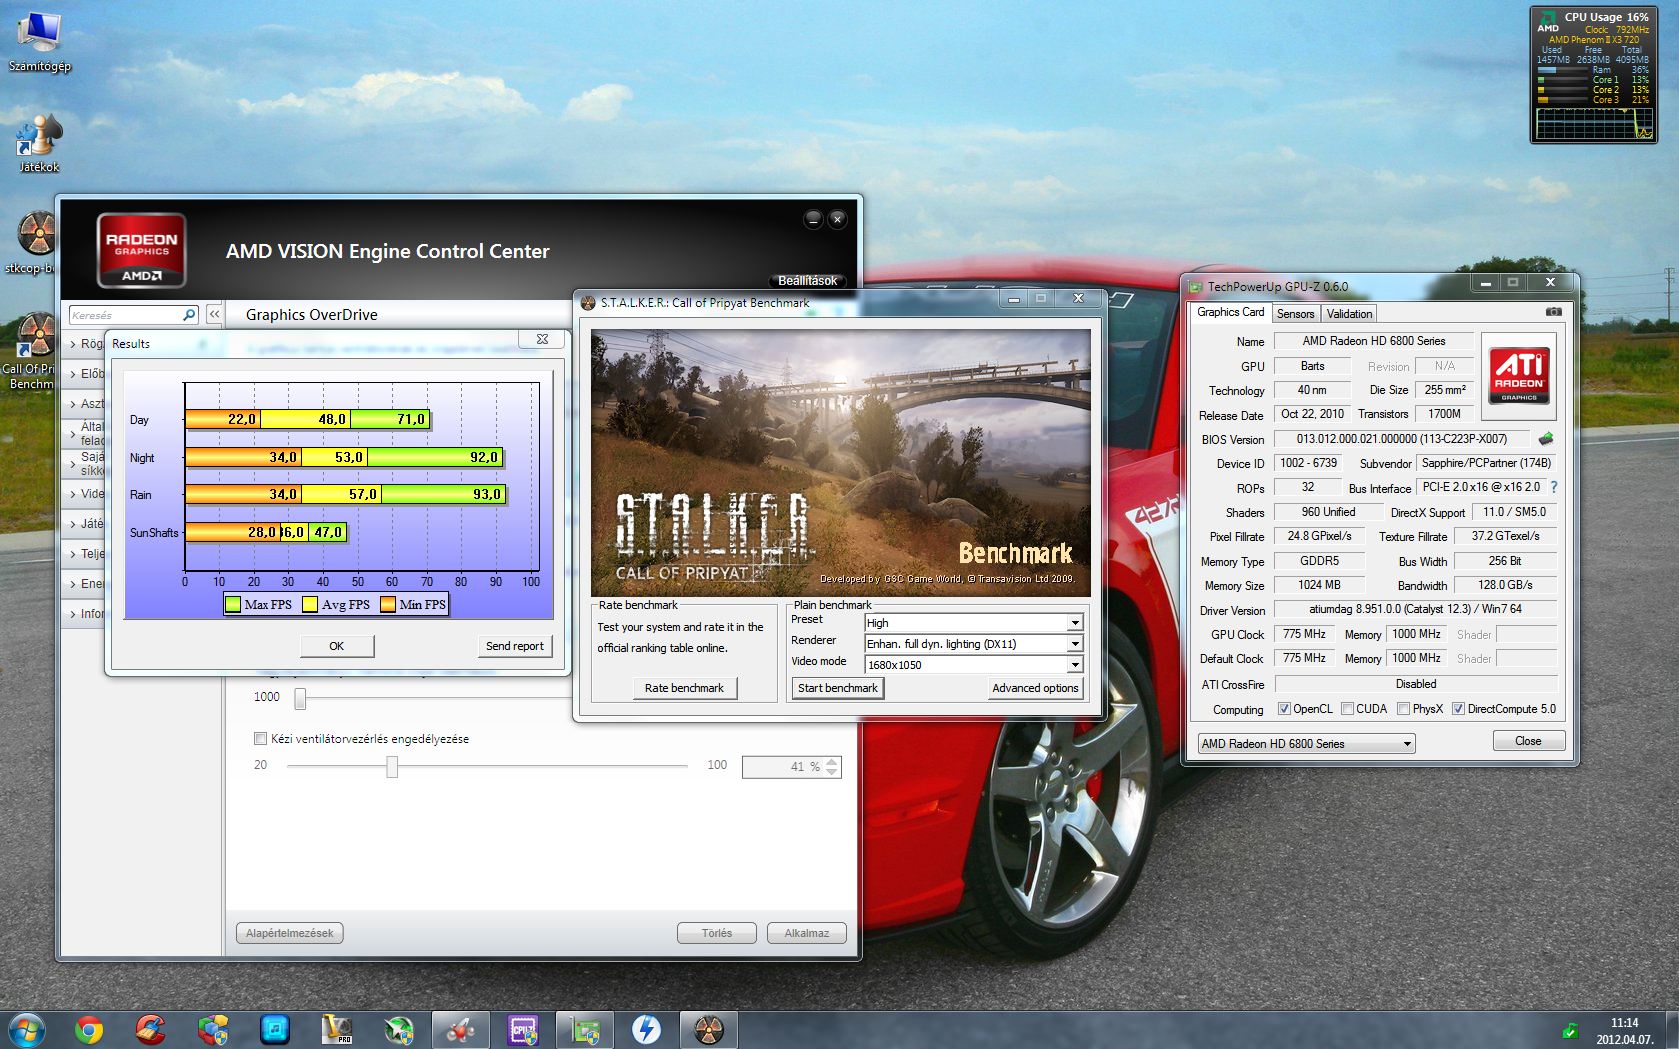Screen dimensions: 1679x1049
Task: Click the GPU-Z BIOS save chip icon
Action: [x=1546, y=439]
